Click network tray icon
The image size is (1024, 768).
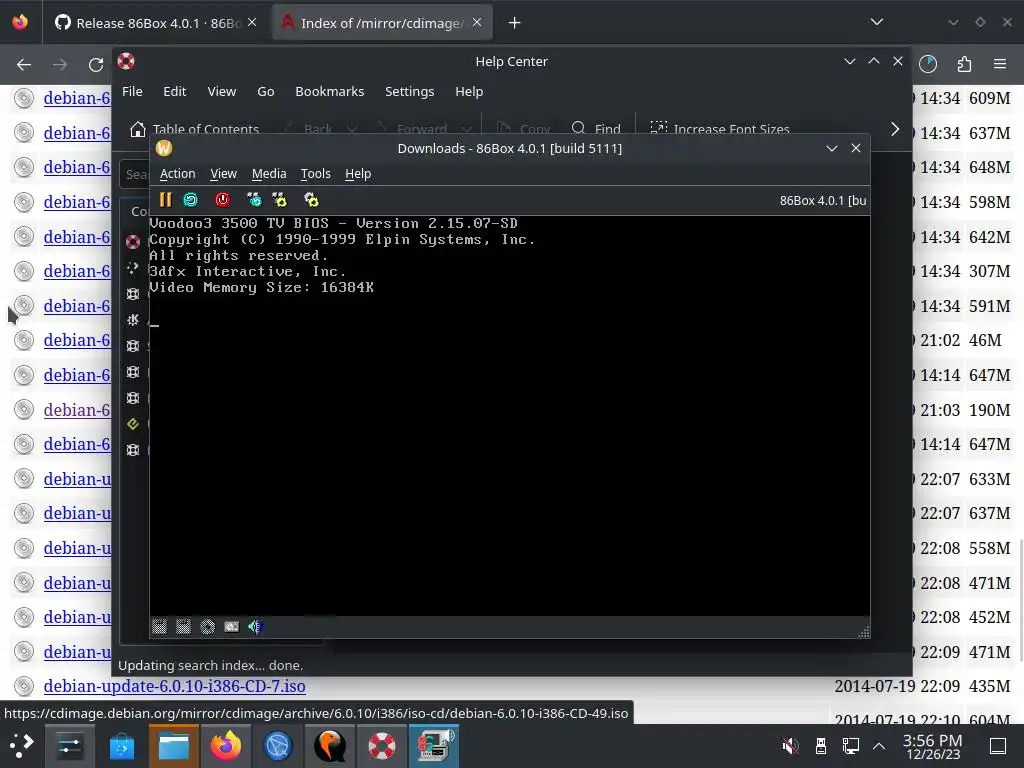(x=850, y=746)
